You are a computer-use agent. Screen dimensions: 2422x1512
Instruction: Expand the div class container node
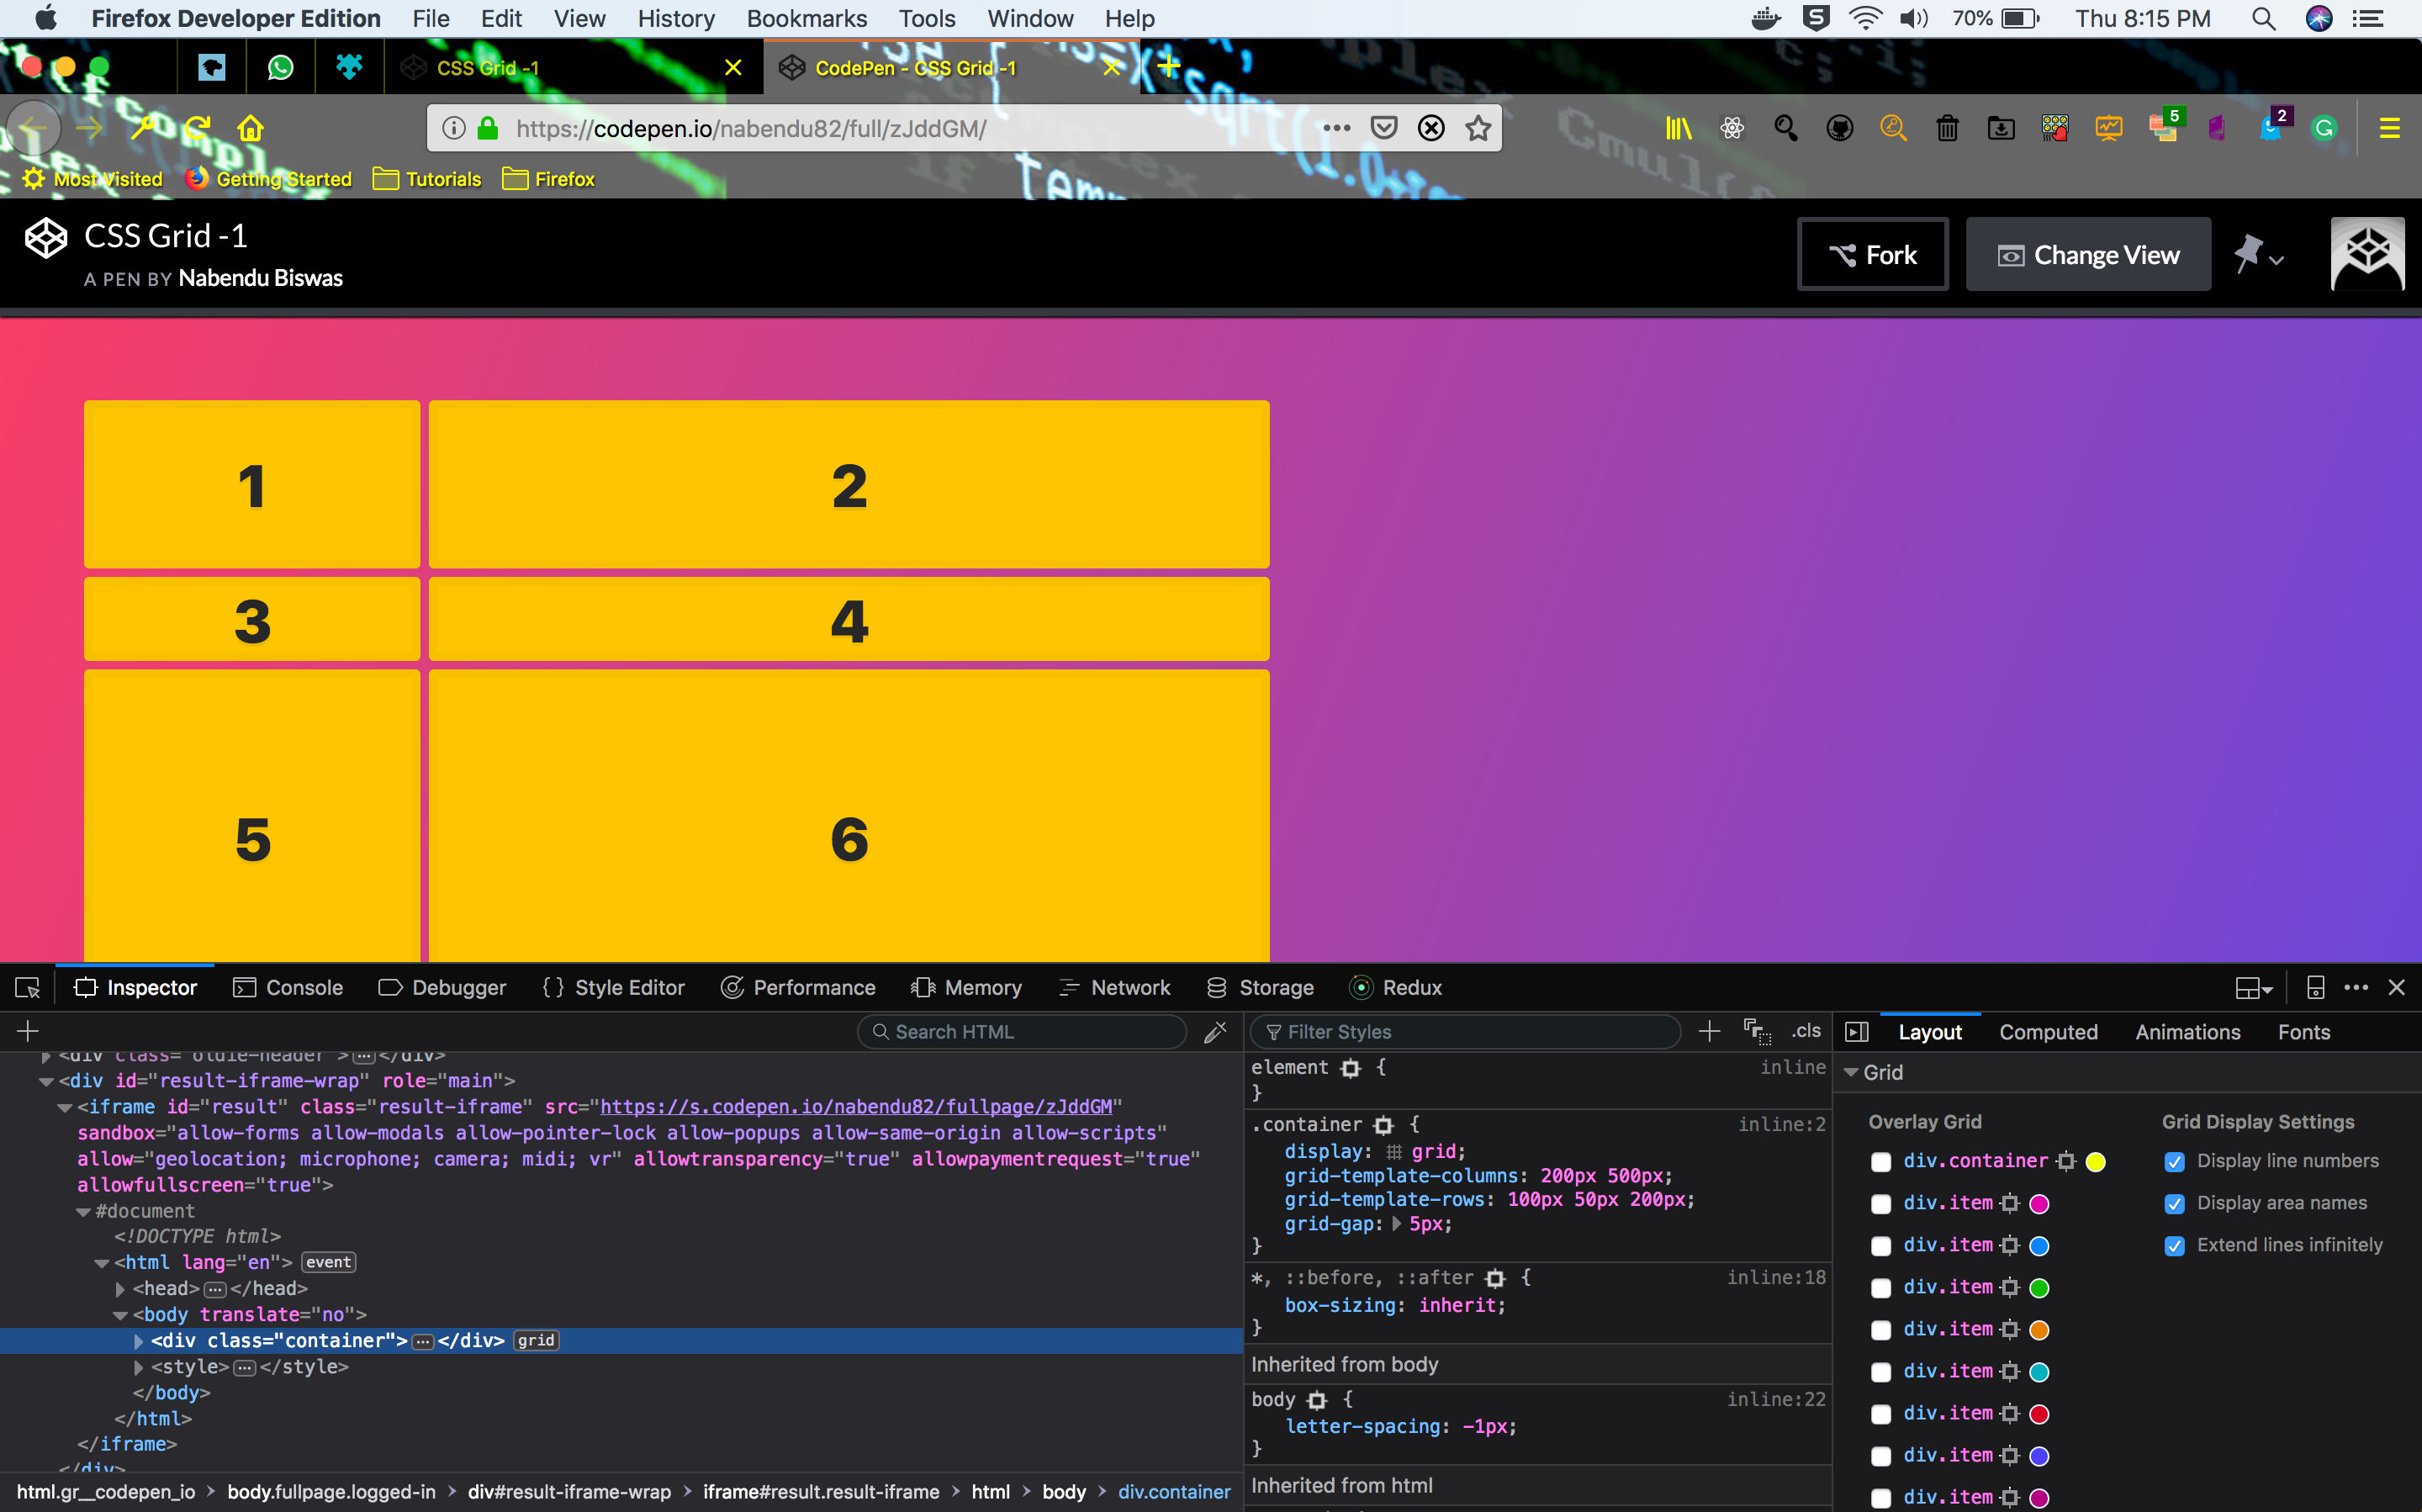pos(139,1341)
